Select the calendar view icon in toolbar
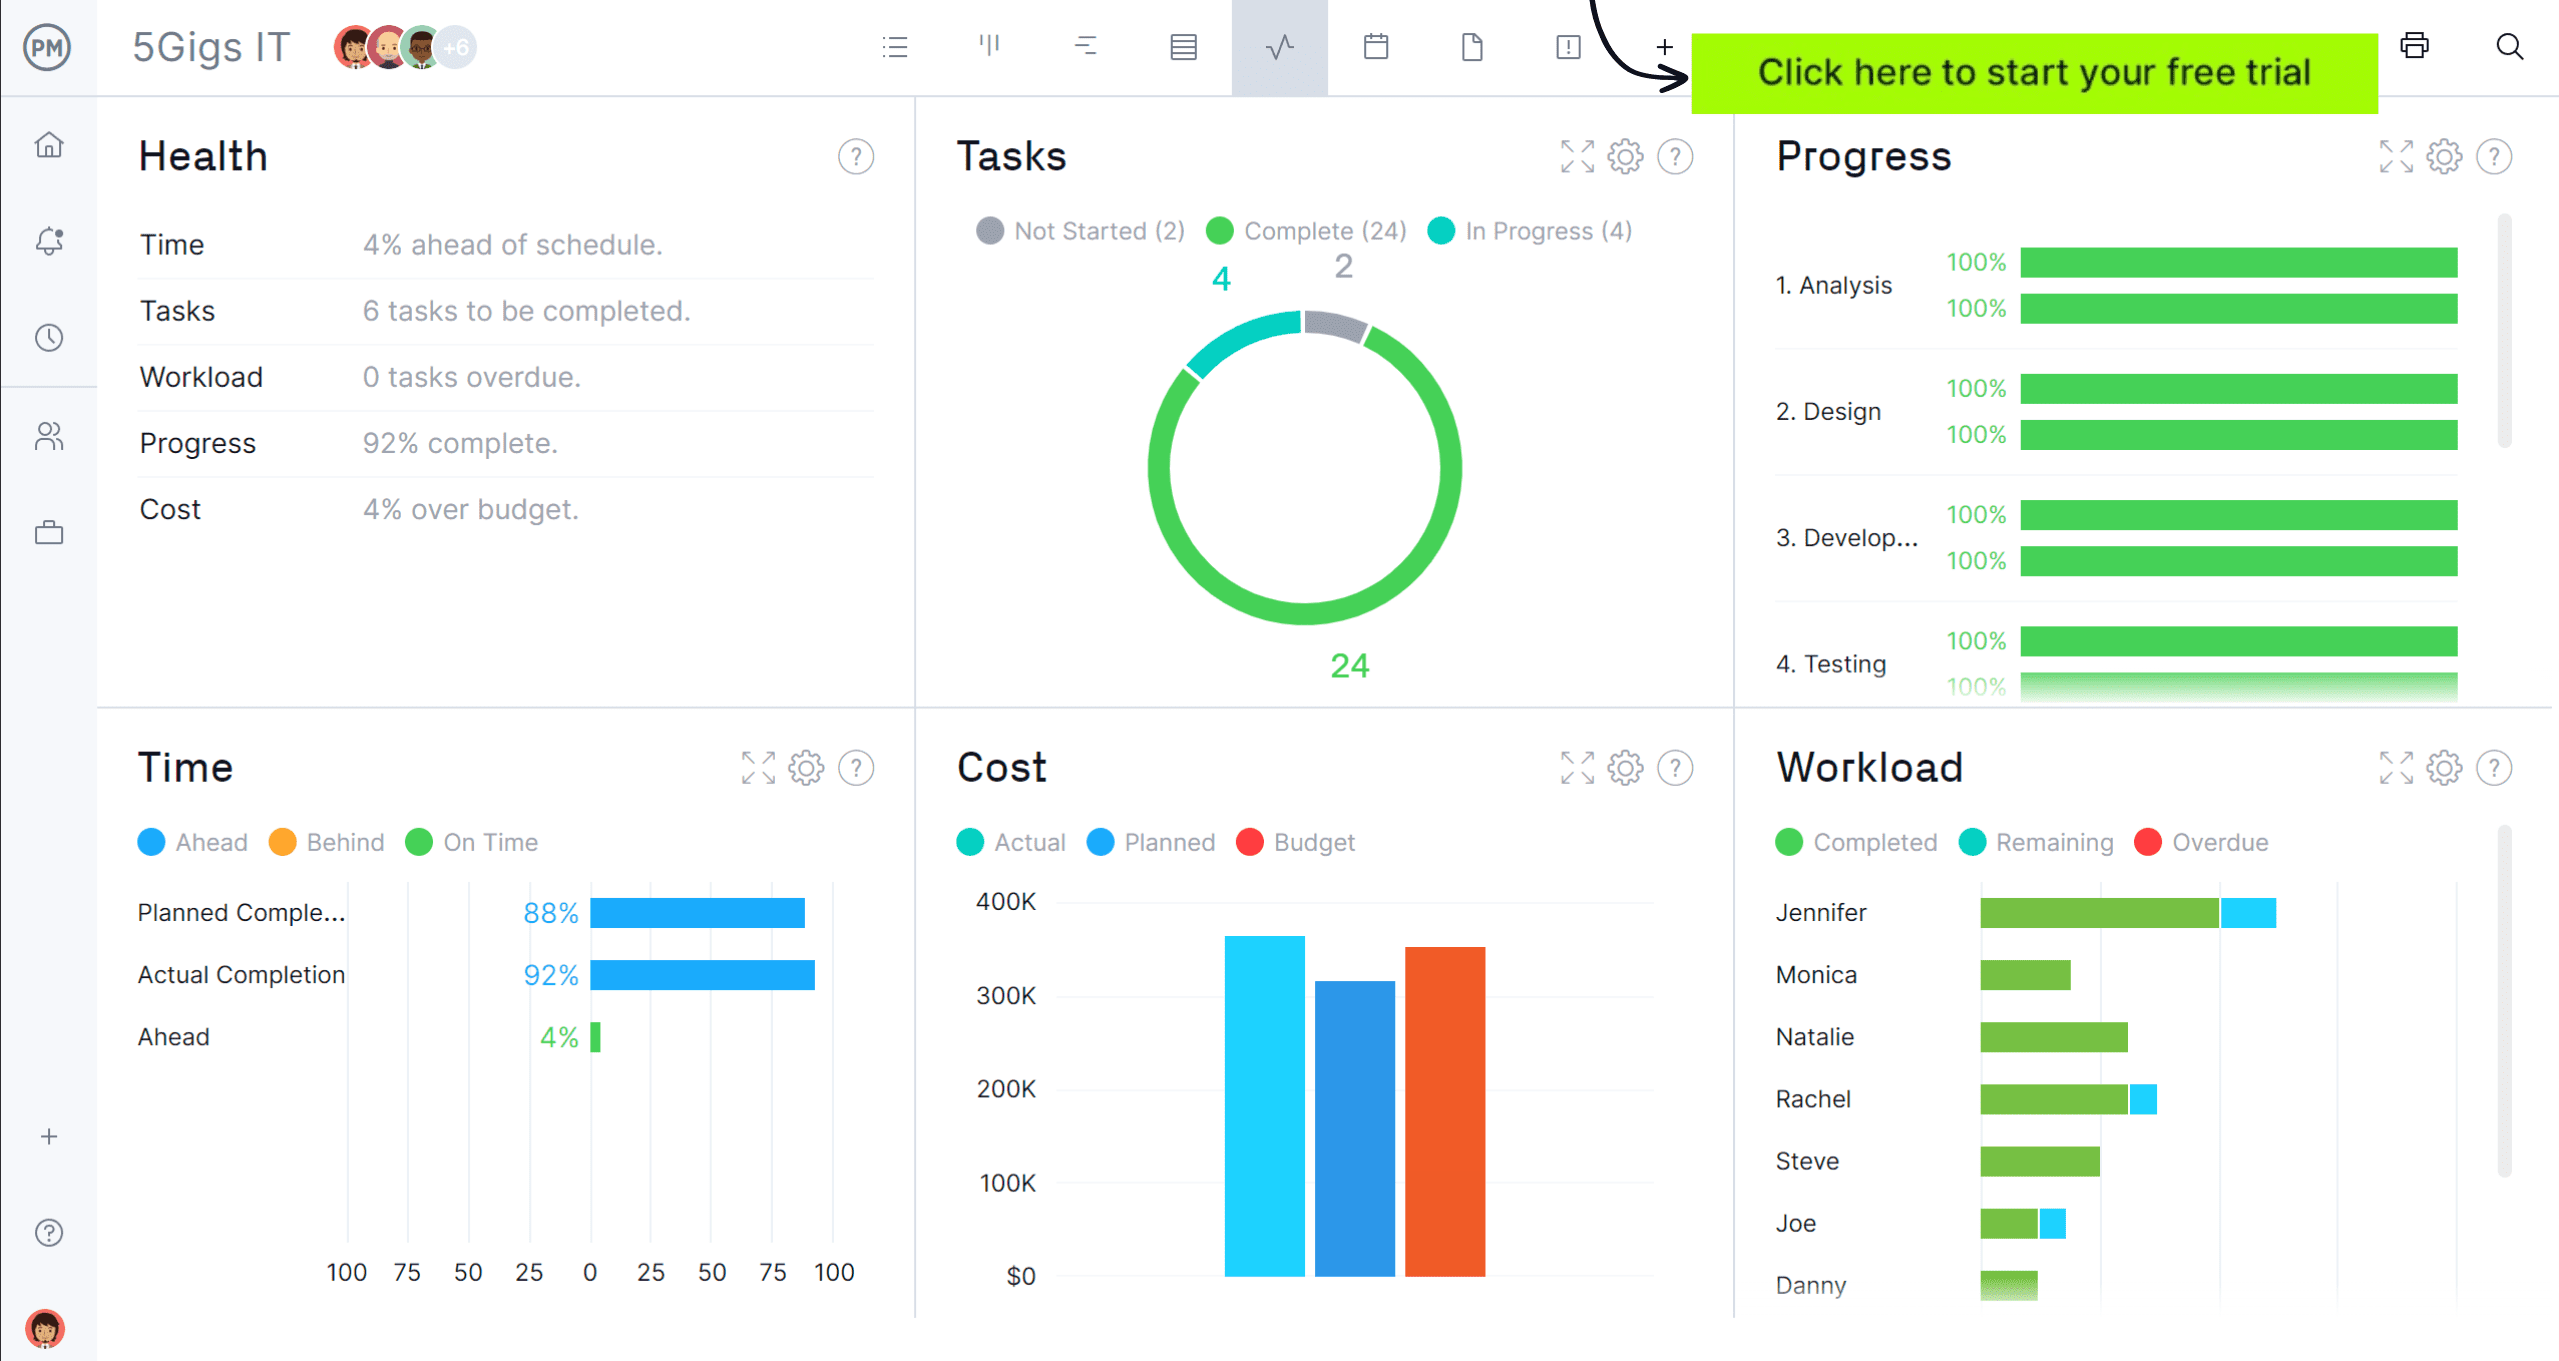The image size is (2559, 1361). pos(1376,46)
